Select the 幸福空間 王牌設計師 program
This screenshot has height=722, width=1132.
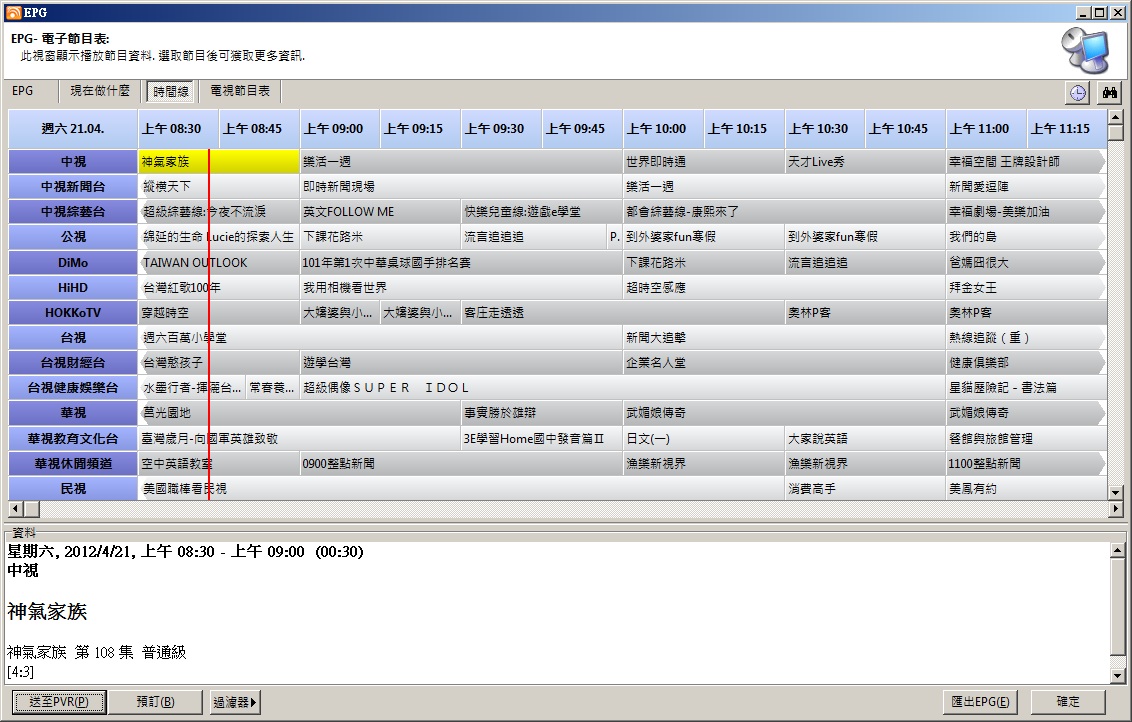click(x=1027, y=162)
